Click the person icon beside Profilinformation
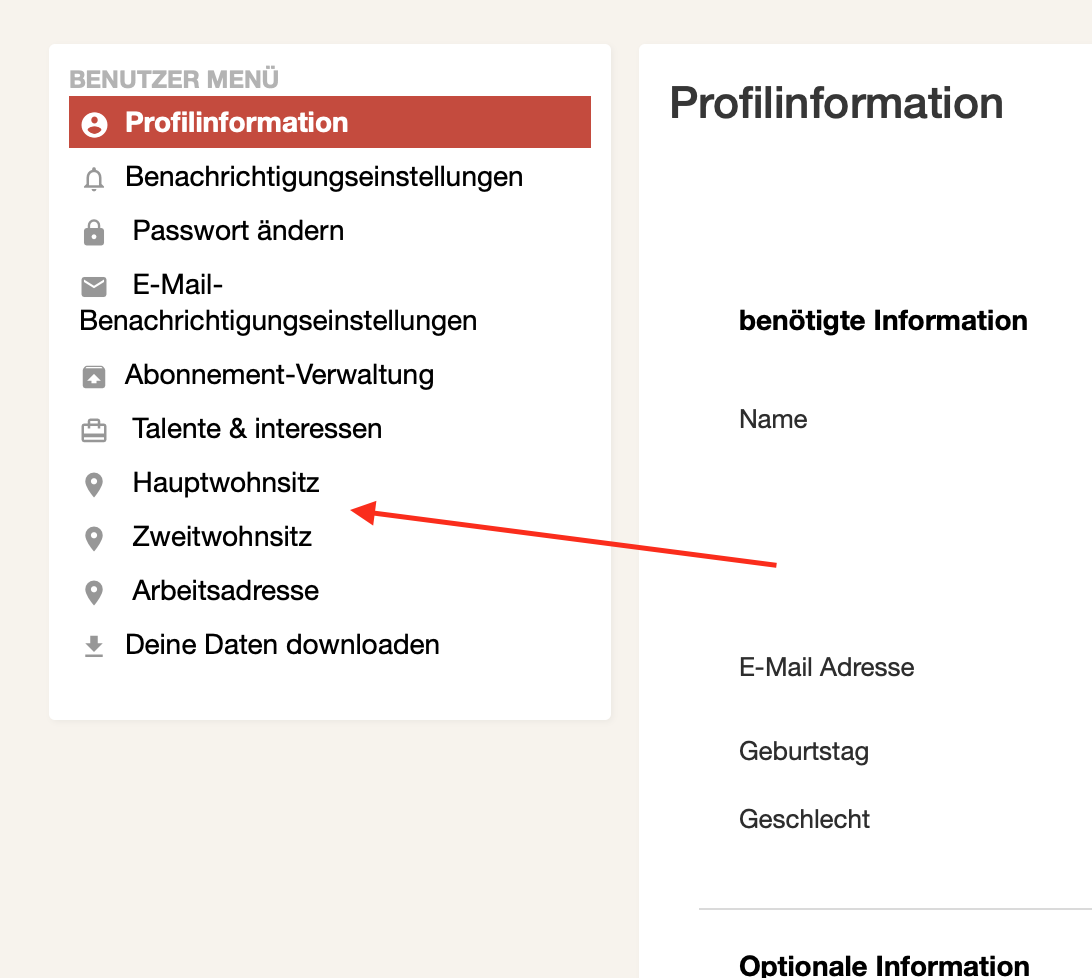The width and height of the screenshot is (1092, 978). 94,124
